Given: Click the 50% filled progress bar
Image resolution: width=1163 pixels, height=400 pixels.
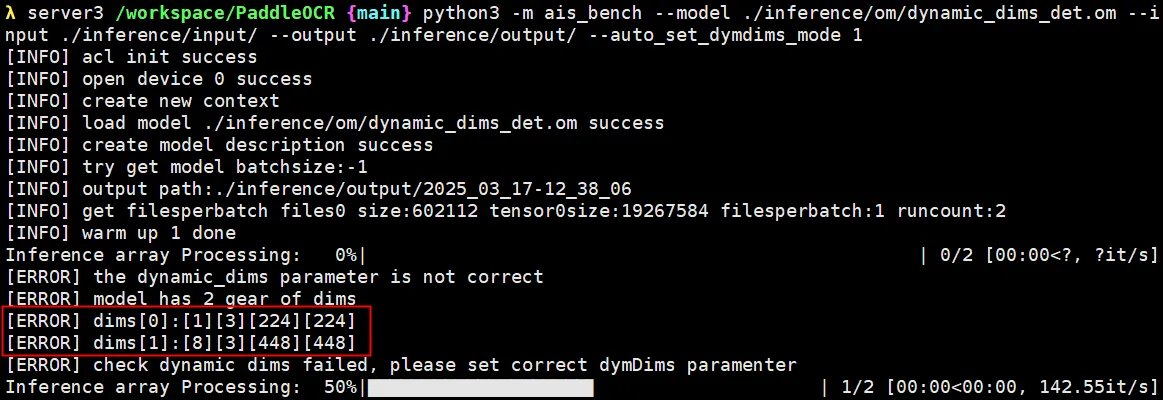Looking at the screenshot, I should [481, 387].
